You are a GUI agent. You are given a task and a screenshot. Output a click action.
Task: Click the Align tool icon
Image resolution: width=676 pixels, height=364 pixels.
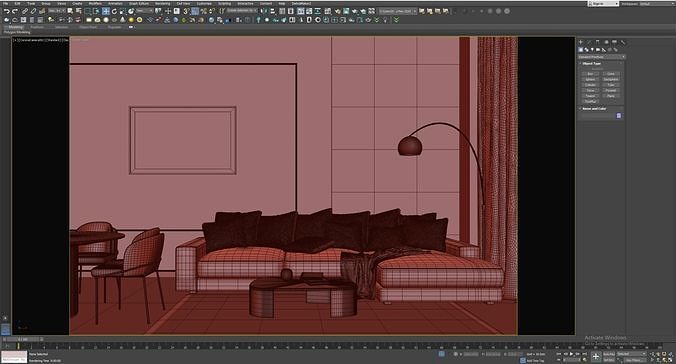click(x=272, y=11)
